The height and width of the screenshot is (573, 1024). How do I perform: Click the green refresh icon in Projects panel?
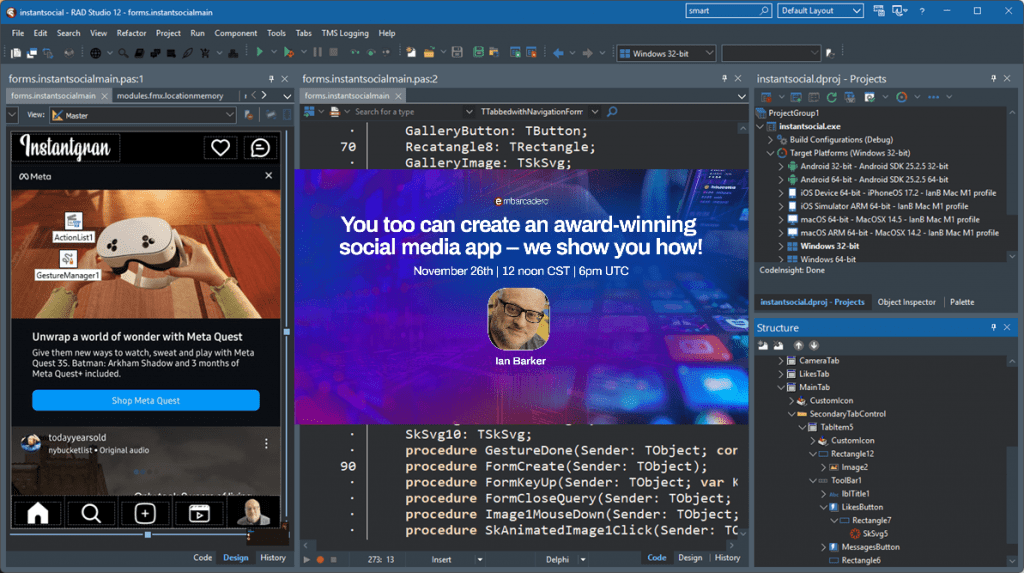[831, 97]
